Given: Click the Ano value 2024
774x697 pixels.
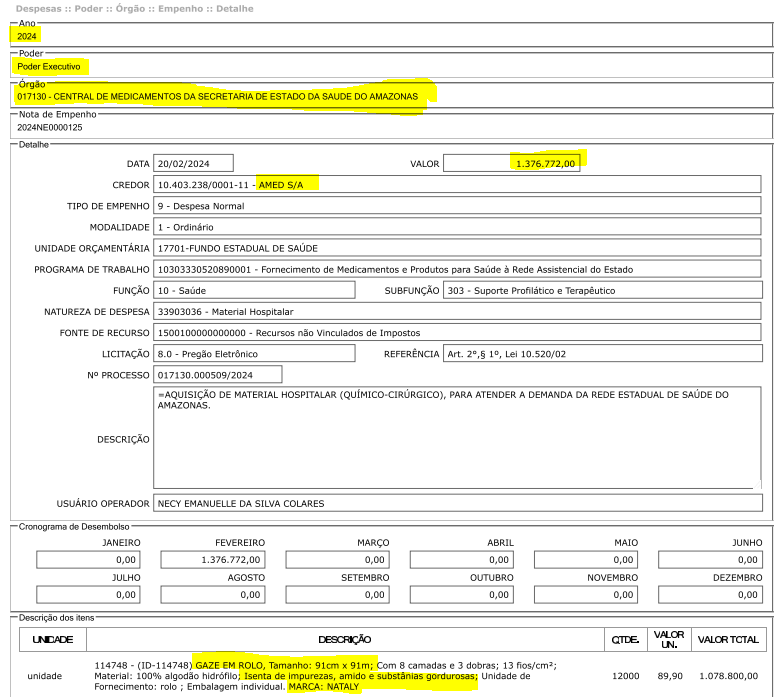Looking at the screenshot, I should point(27,36).
